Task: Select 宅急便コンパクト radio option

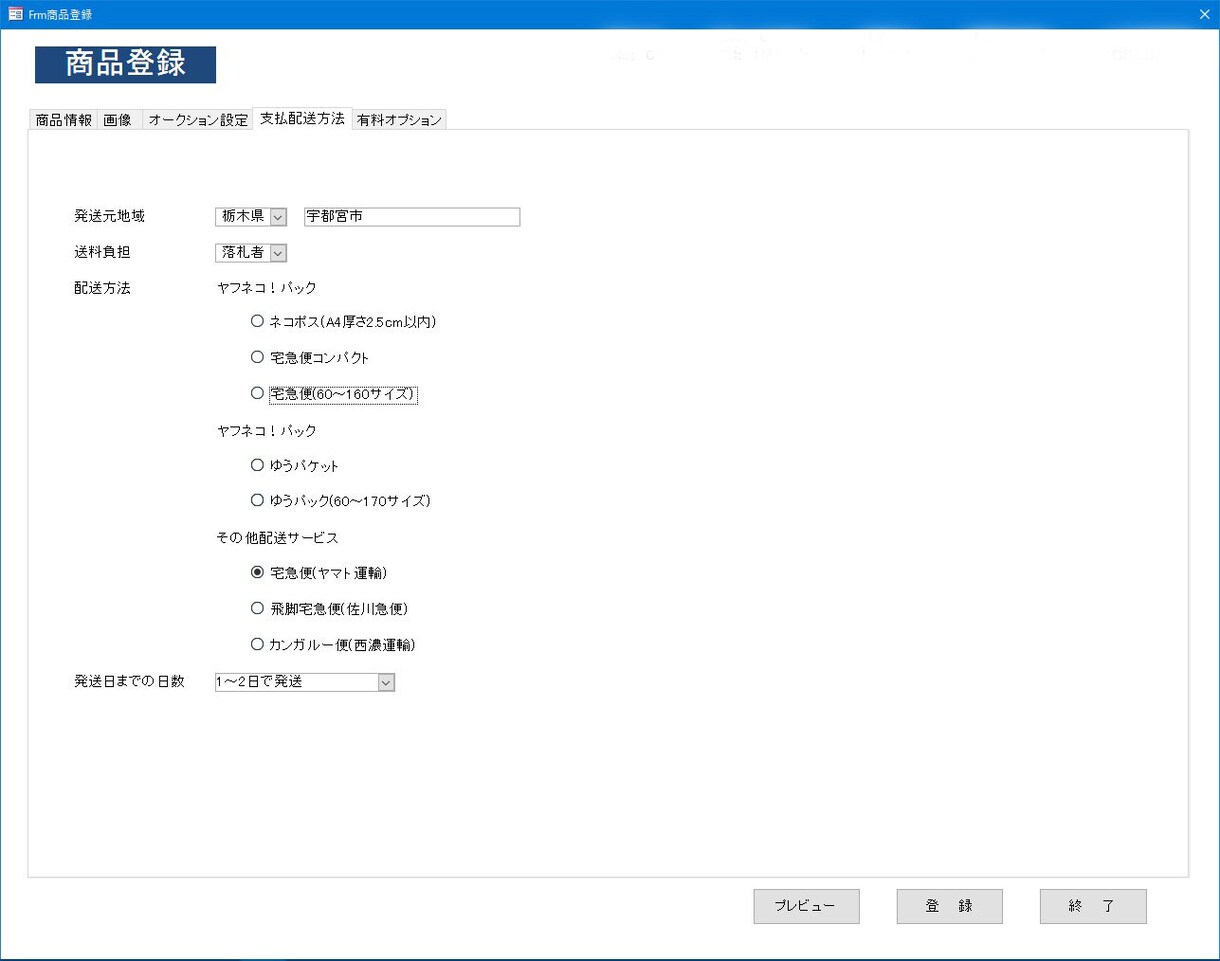Action: coord(257,357)
